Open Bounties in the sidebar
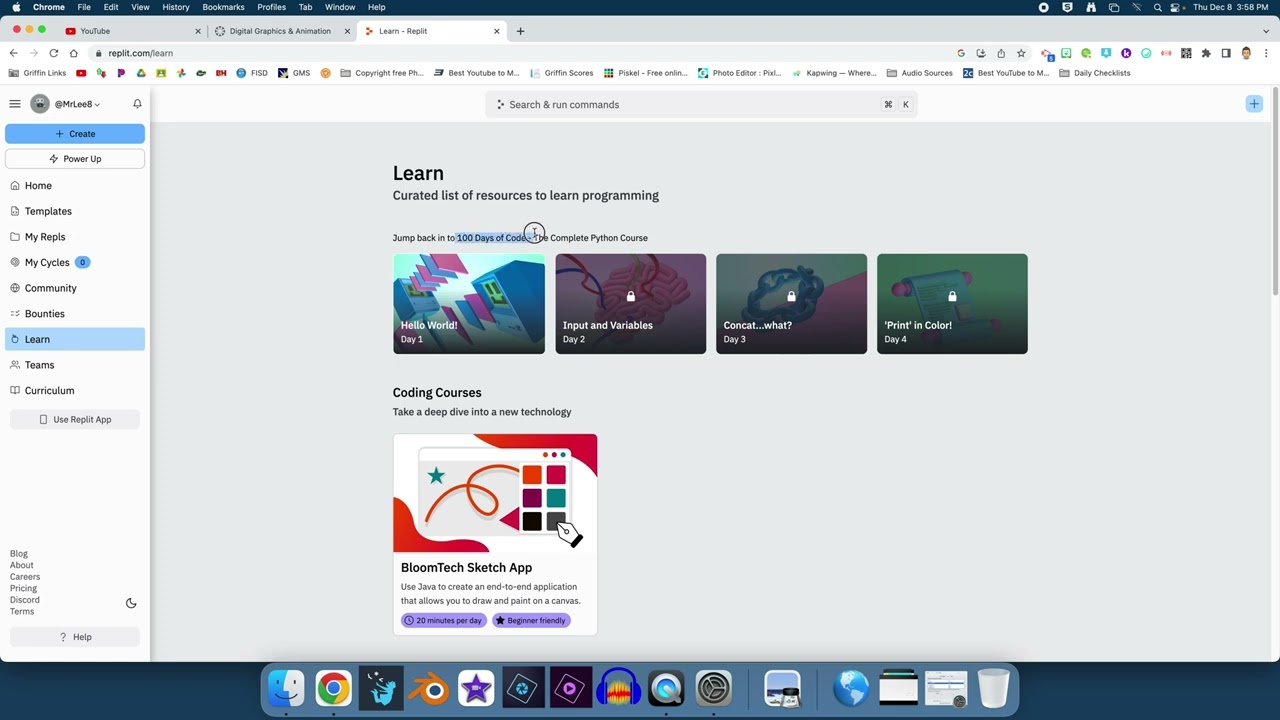1280x720 pixels. [75, 314]
